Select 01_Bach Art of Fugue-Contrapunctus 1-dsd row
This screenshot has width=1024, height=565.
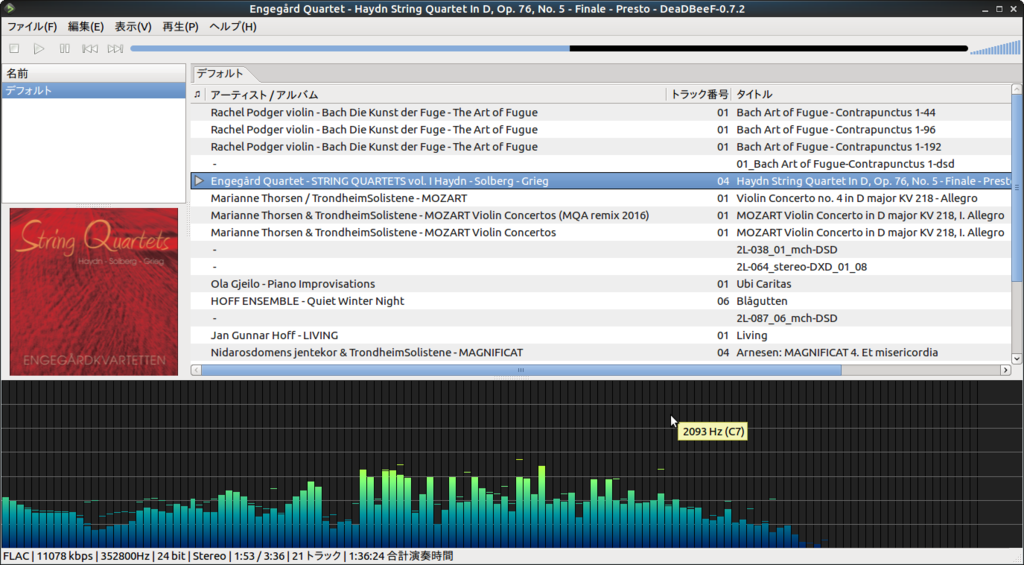(601, 164)
